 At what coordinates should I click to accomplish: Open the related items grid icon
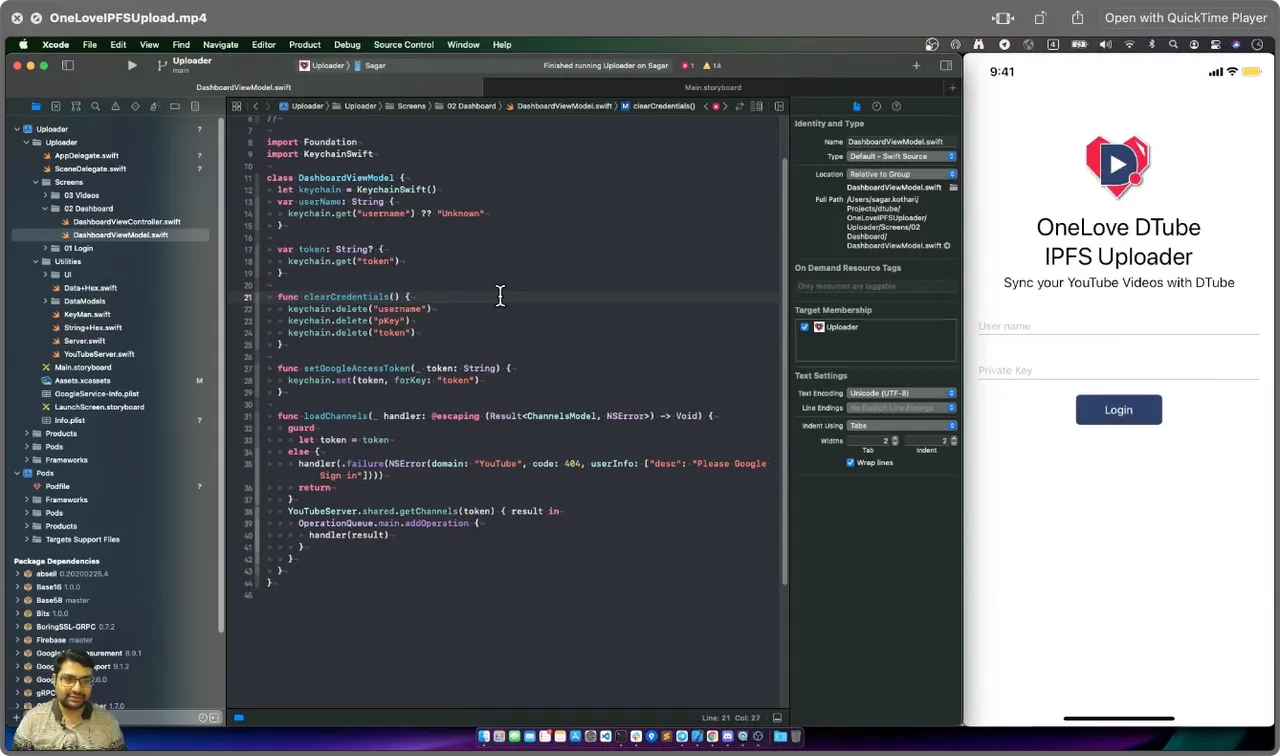237,106
